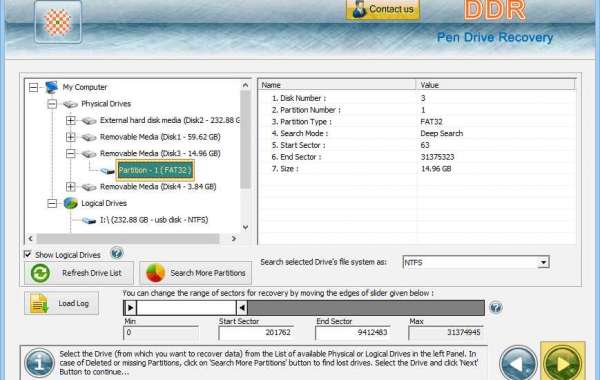Click right slider handle with left arrow

click(x=242, y=308)
